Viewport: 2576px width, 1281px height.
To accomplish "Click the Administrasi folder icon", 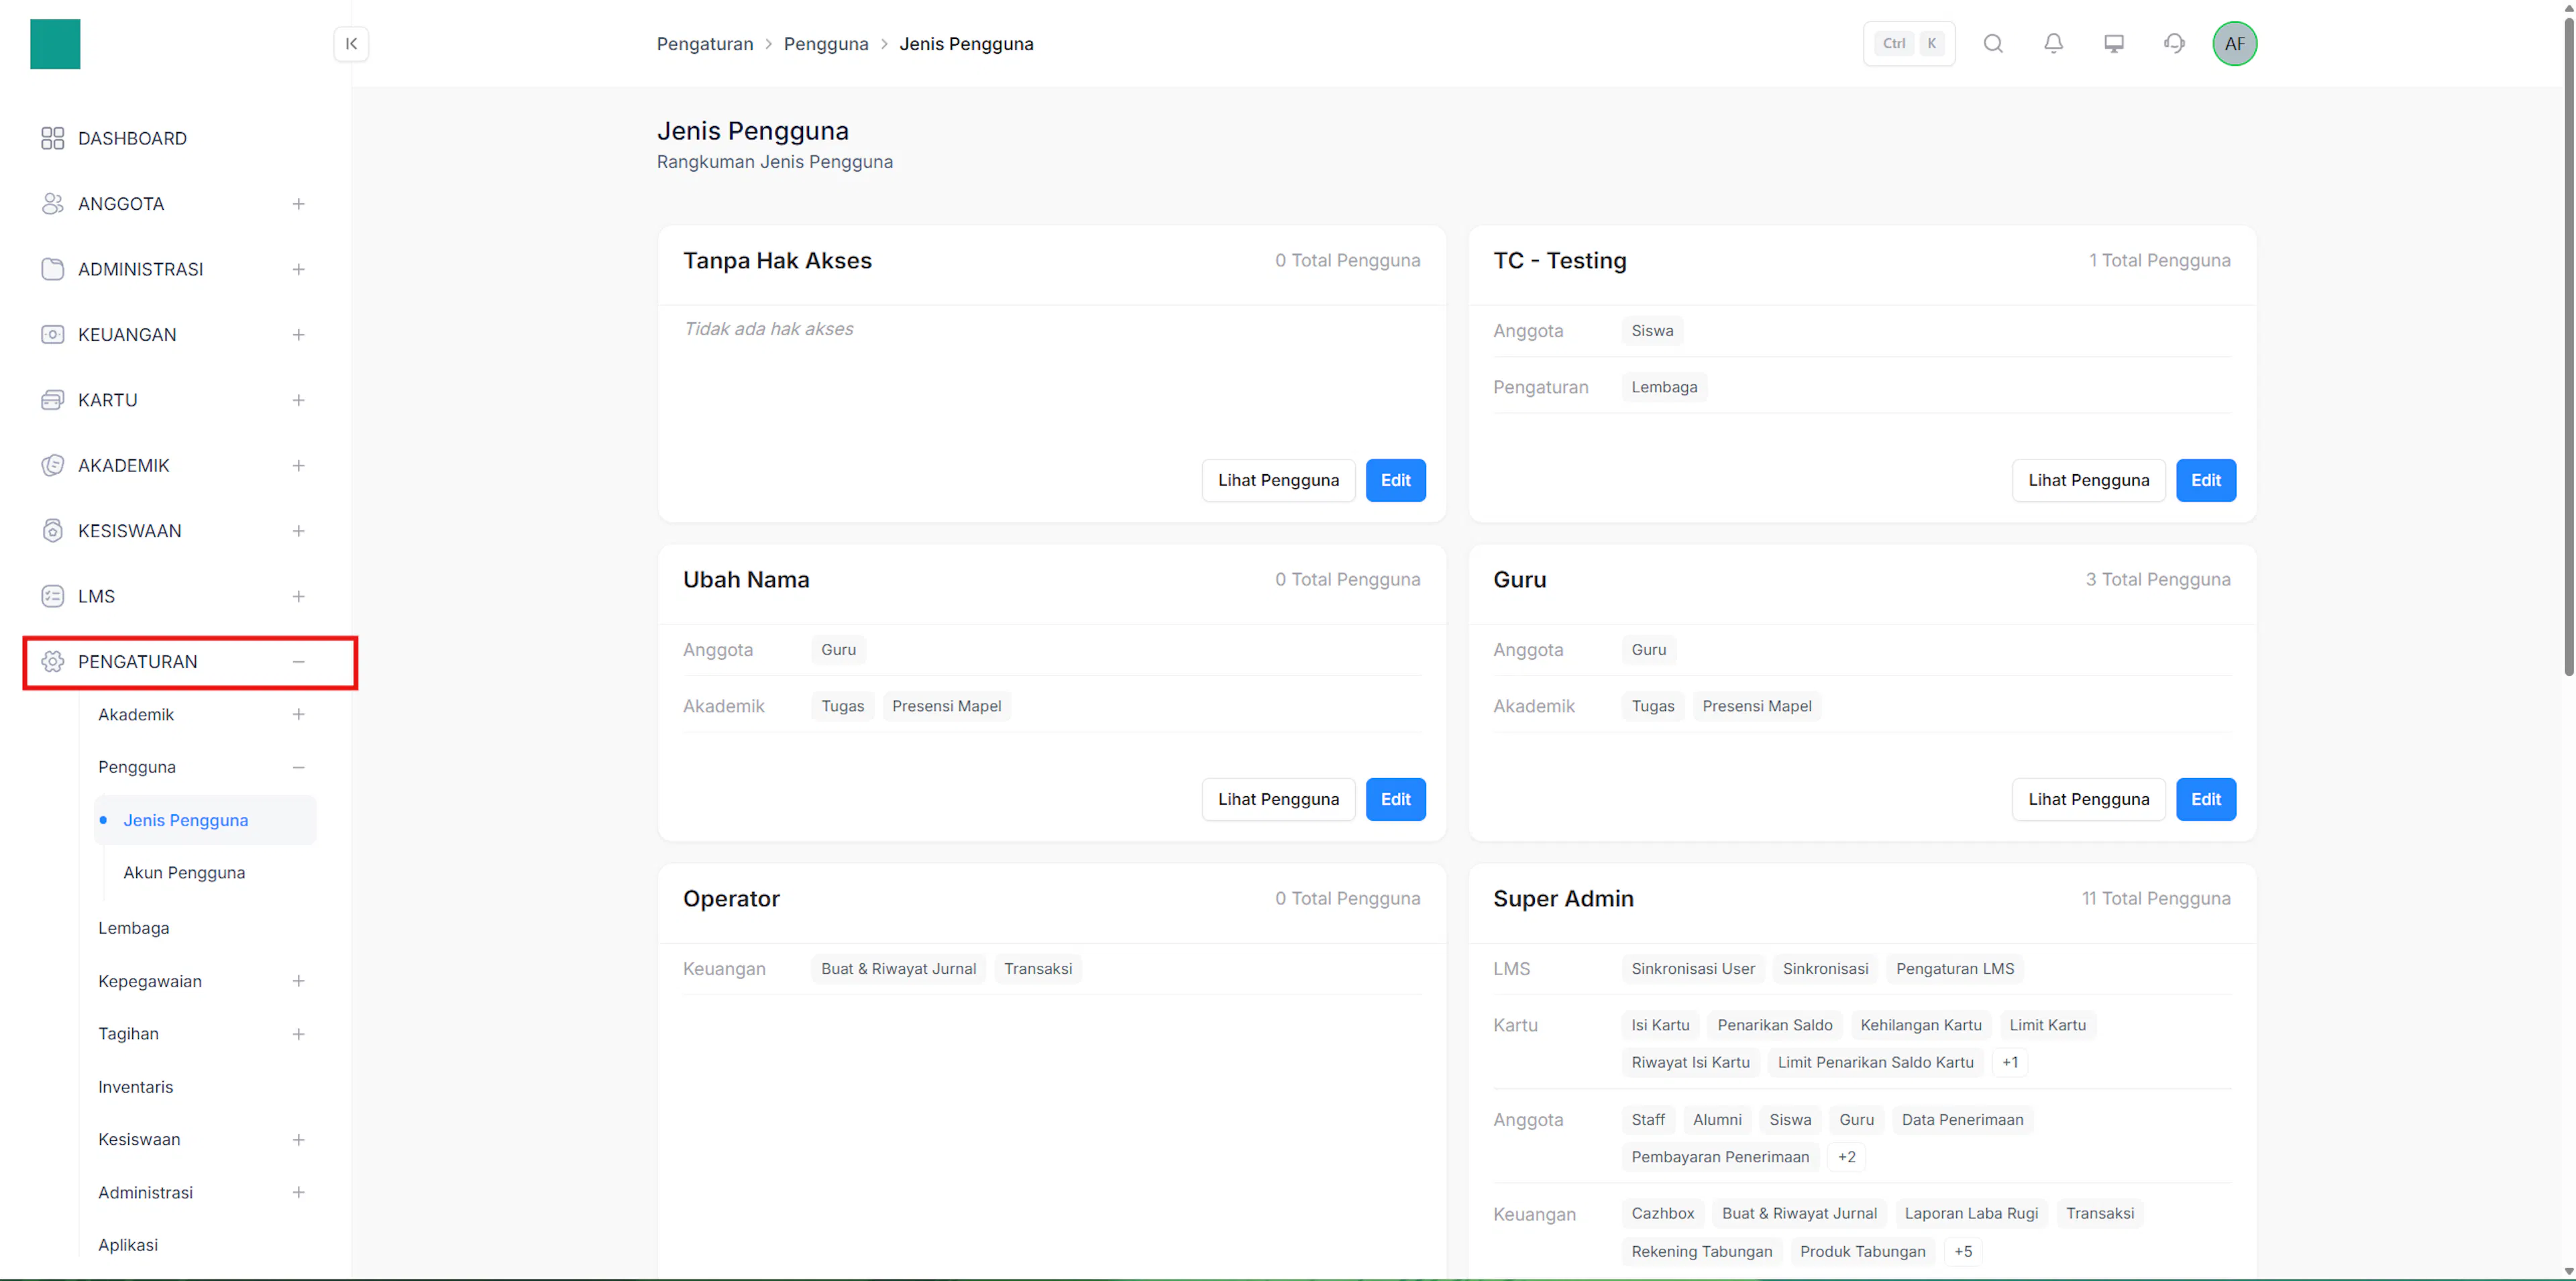I will (52, 269).
